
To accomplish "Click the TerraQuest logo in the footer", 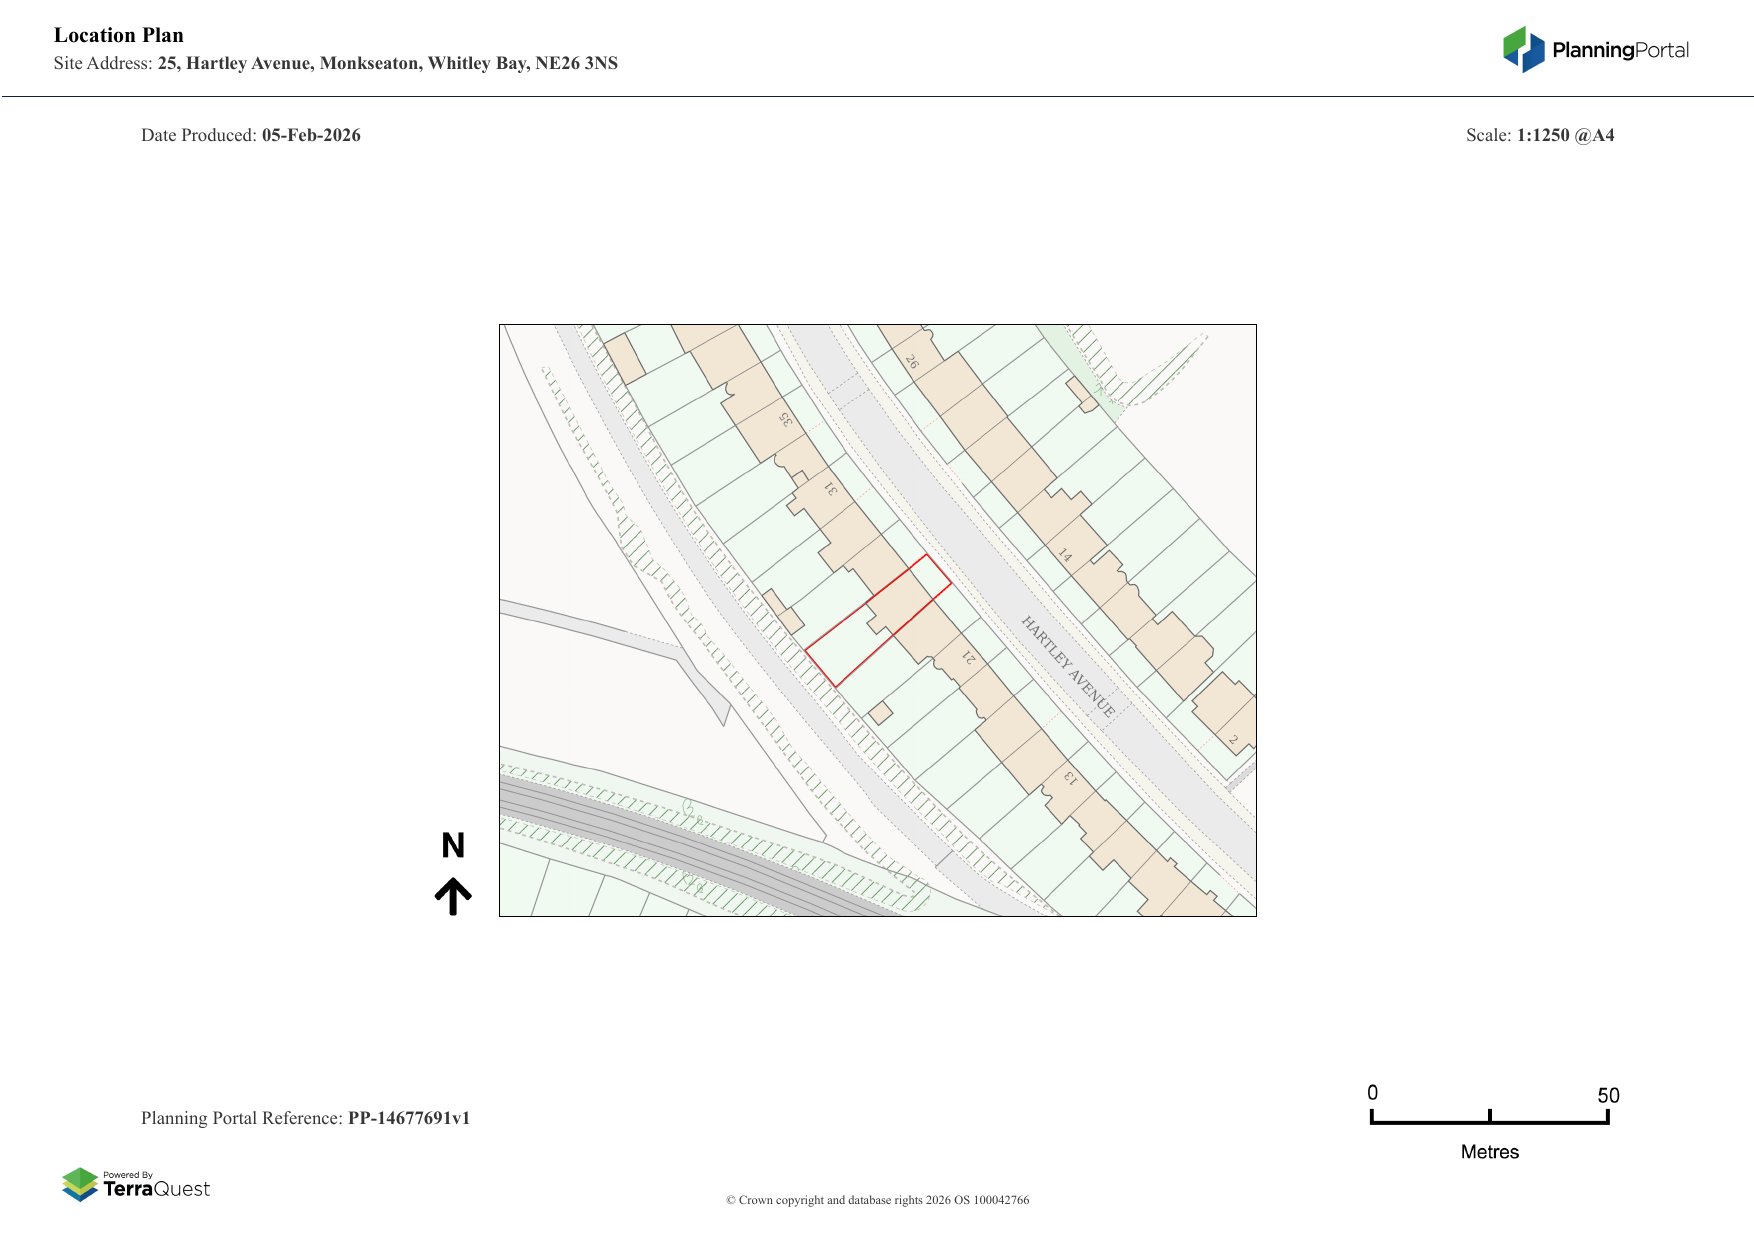I will pyautogui.click(x=136, y=1184).
